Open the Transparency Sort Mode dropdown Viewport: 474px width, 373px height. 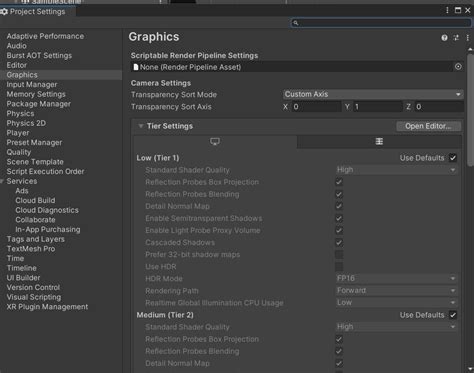click(373, 94)
